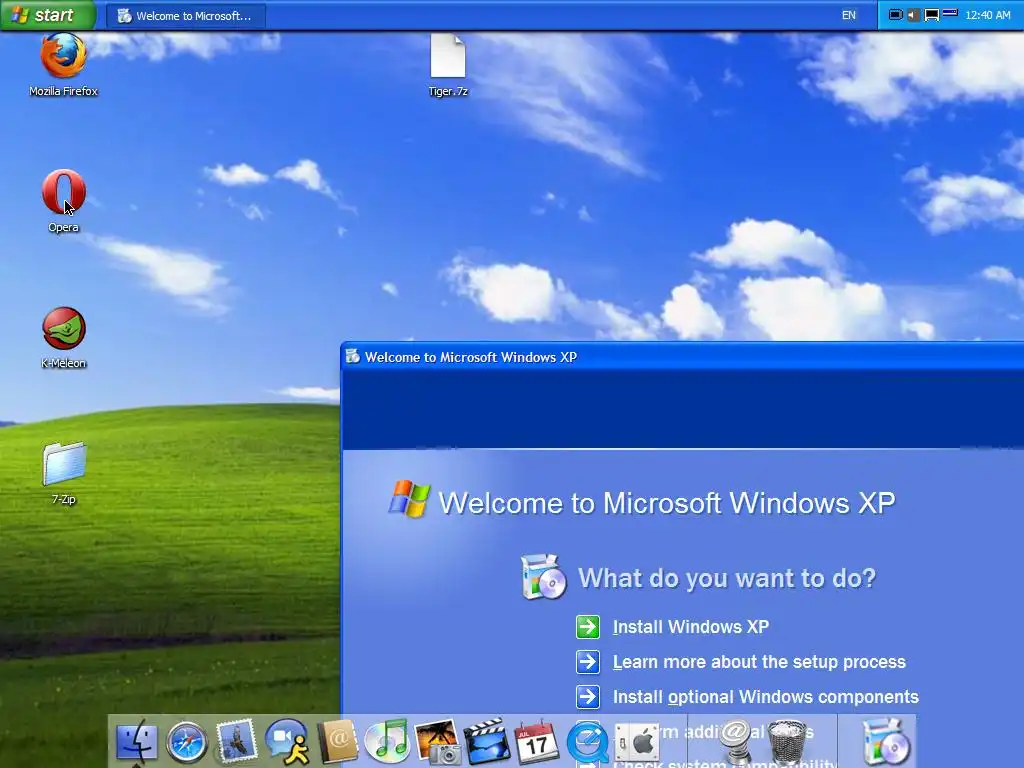The image size is (1024, 768).
Task: Click the network monitor tray icon
Action: click(931, 14)
